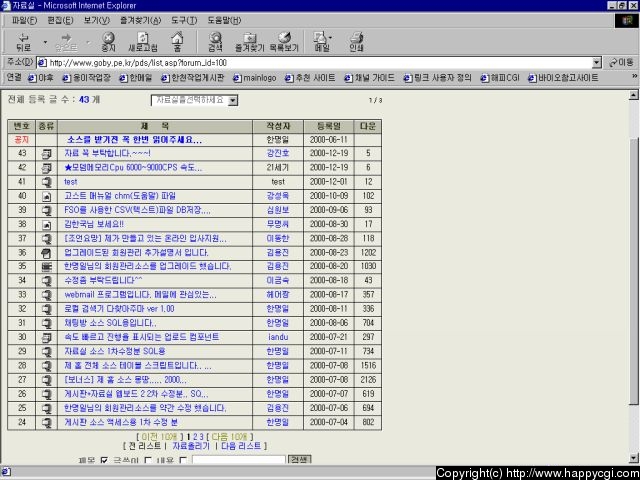Open the 한메일 links bar shortcut
The width and height of the screenshot is (640, 480).
point(136,78)
